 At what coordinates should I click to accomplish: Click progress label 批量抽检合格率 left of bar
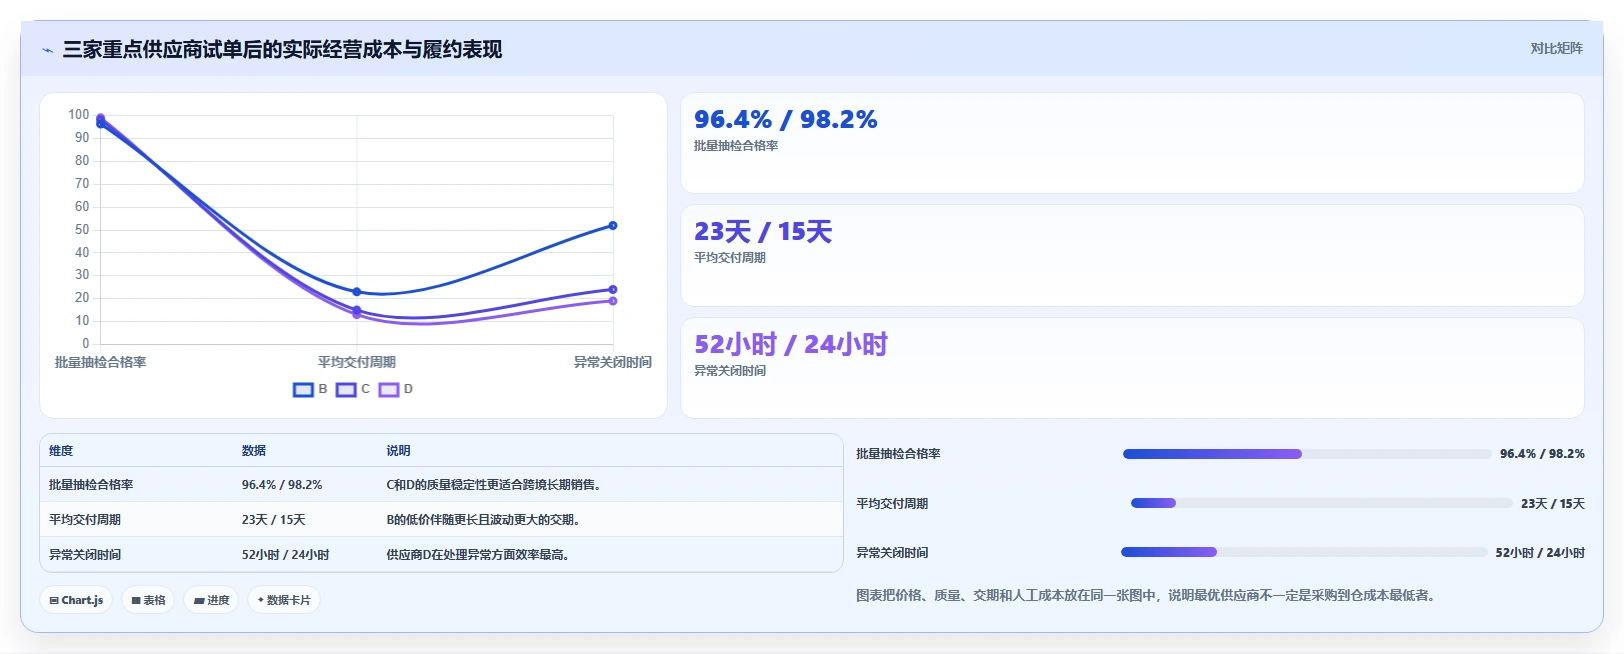pos(898,454)
